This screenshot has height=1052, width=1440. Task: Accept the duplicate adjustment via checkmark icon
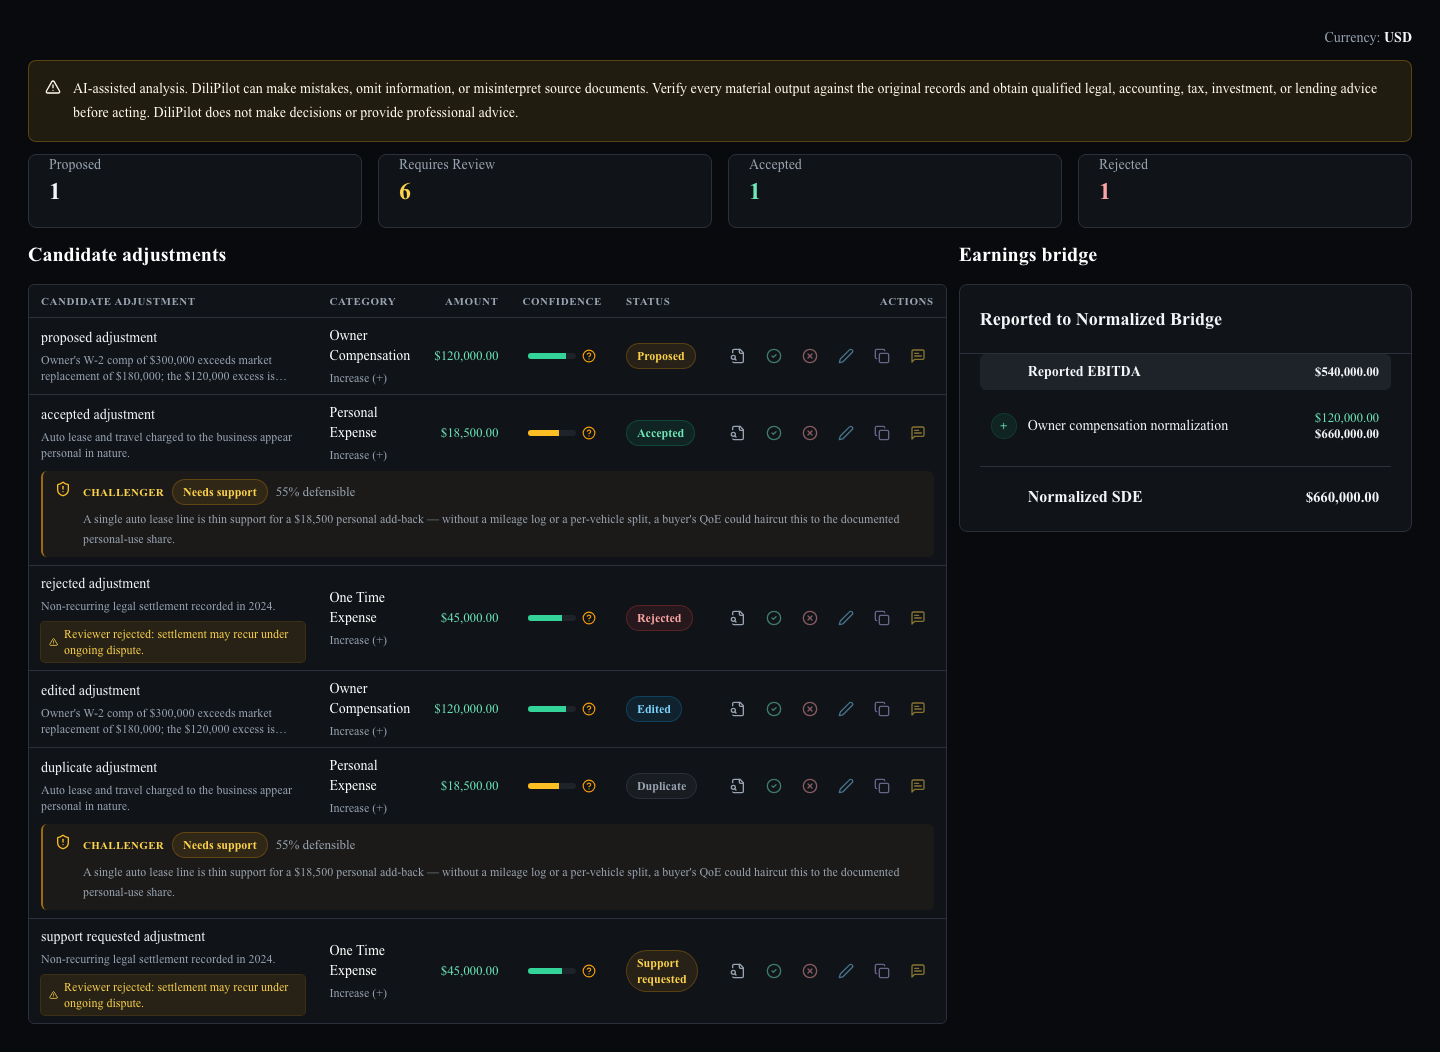(x=774, y=786)
